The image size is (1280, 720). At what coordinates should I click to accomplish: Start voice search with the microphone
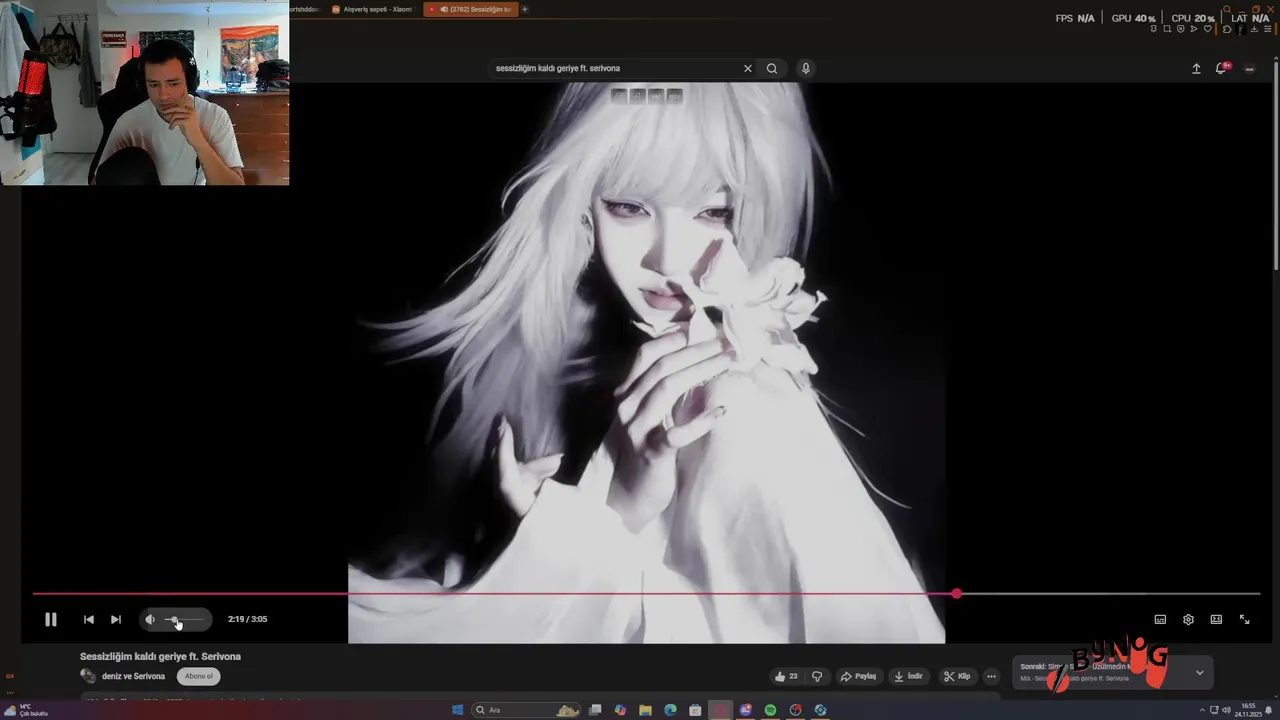(x=806, y=68)
